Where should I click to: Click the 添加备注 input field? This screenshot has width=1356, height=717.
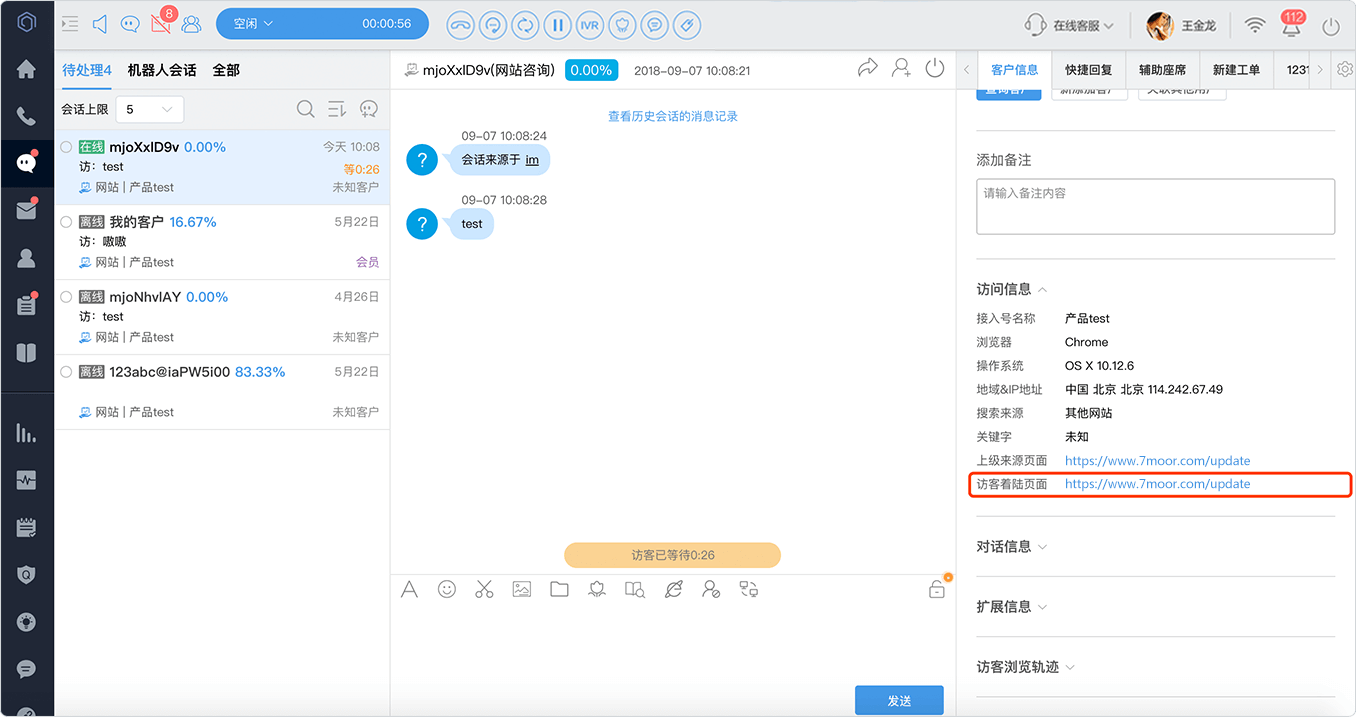[x=1155, y=207]
